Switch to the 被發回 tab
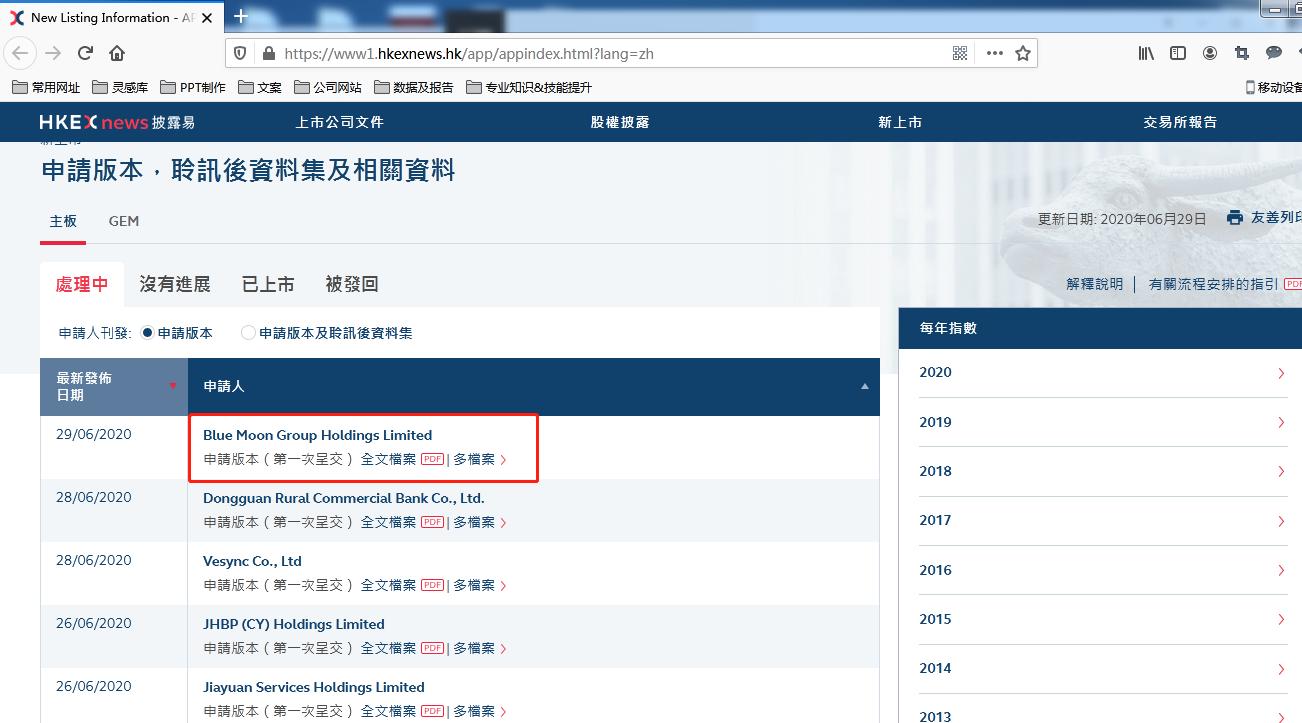Viewport: 1302px width, 723px height. [352, 284]
